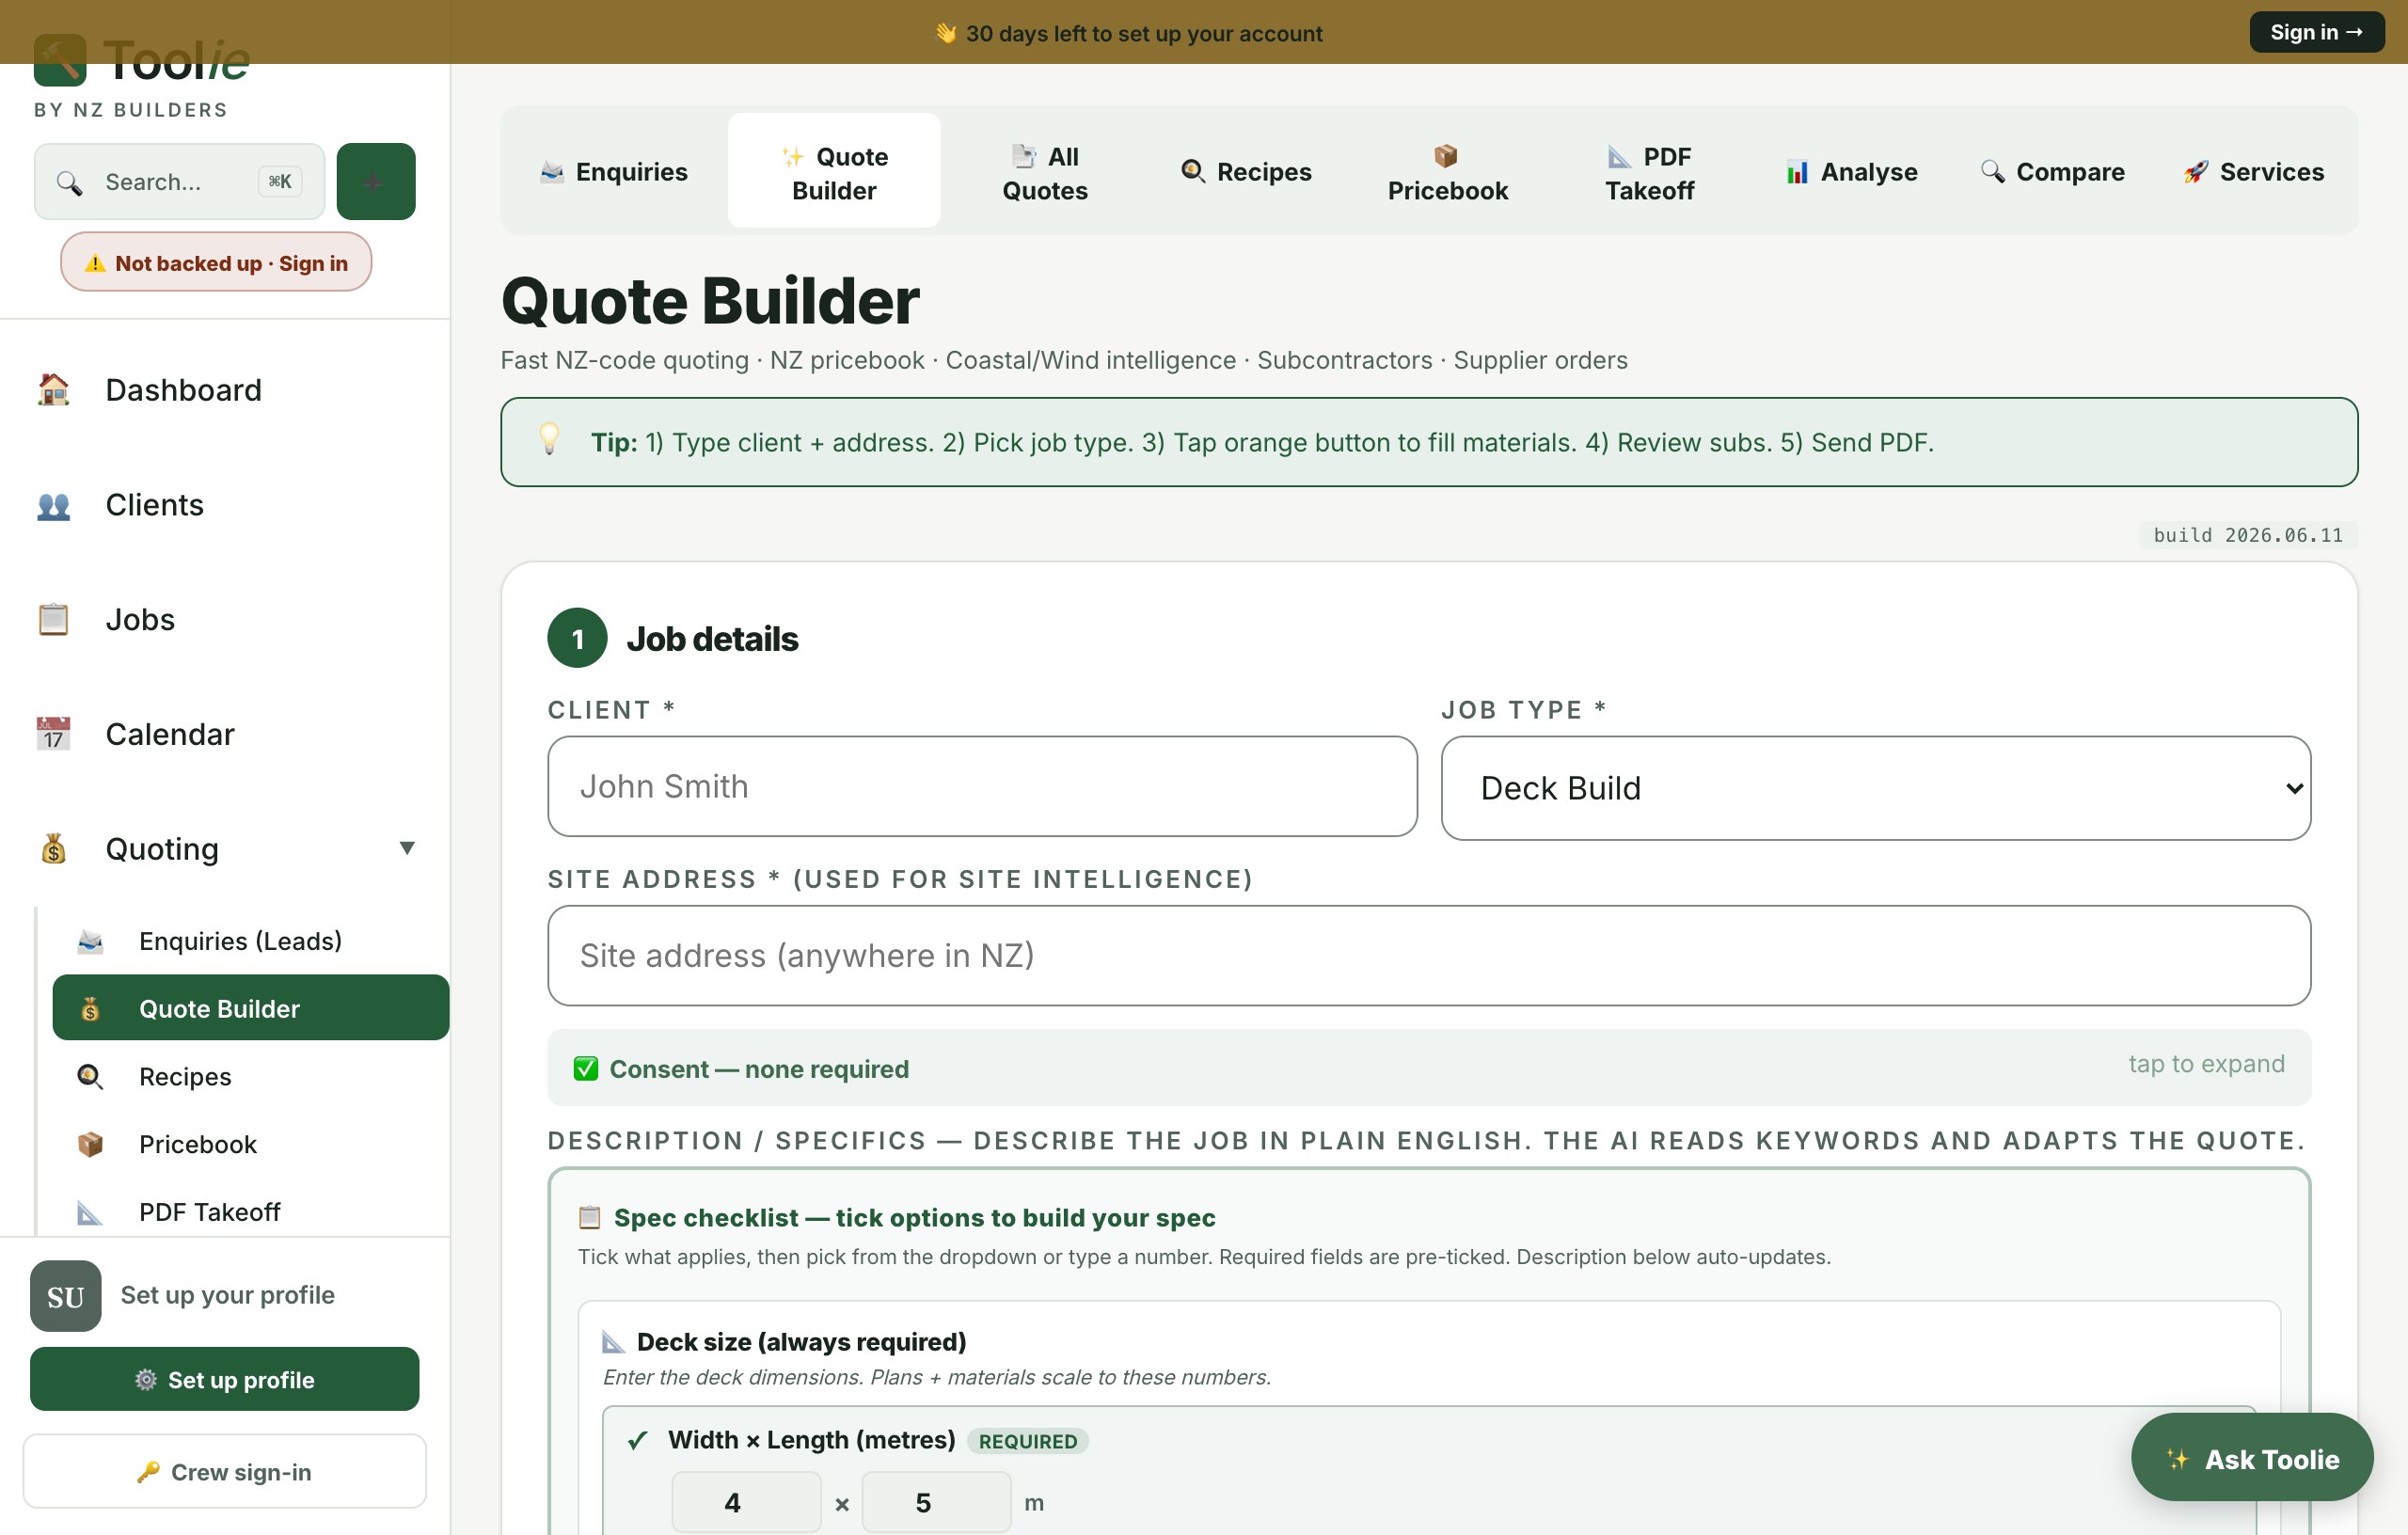Click the Spec checklist clipboard icon
The width and height of the screenshot is (2408, 1535).
(590, 1217)
